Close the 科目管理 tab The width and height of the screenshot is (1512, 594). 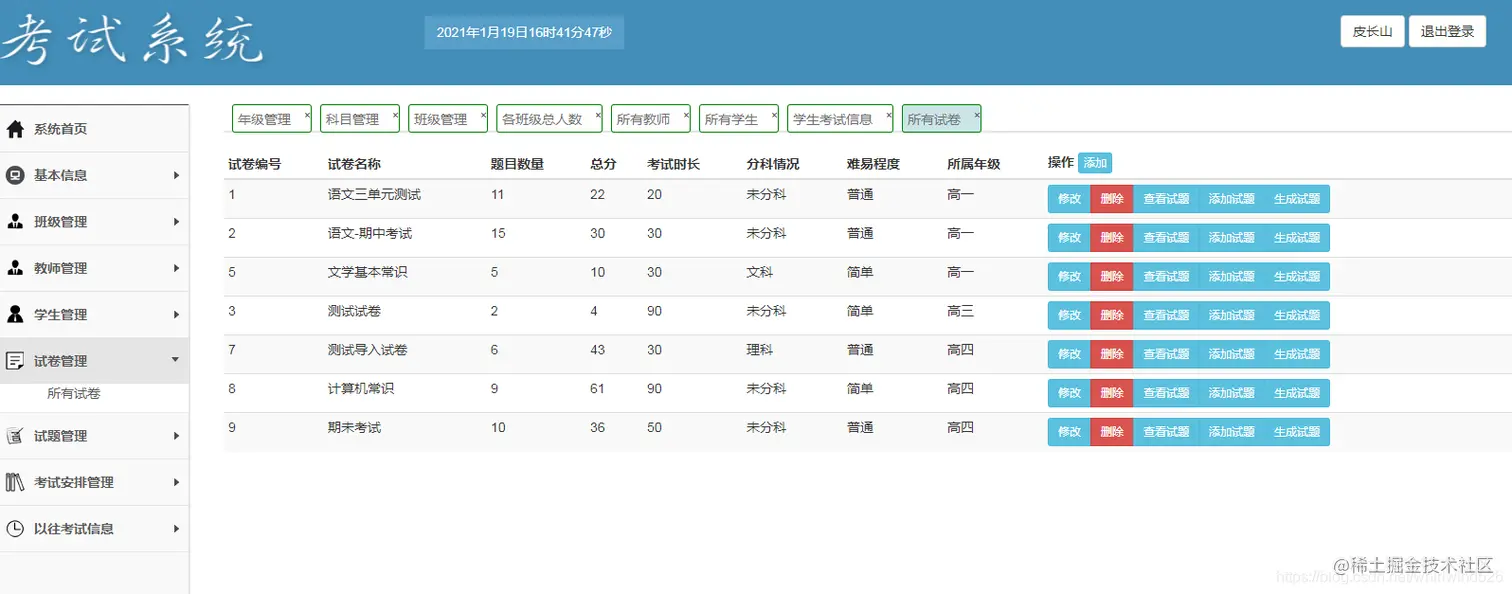(x=395, y=115)
